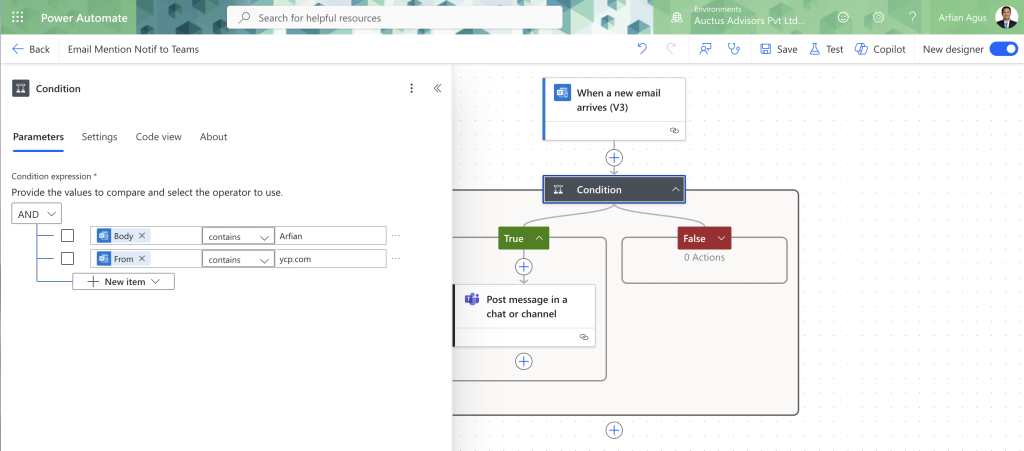Click the Redo arrow icon
1024x451 pixels.
[671, 49]
